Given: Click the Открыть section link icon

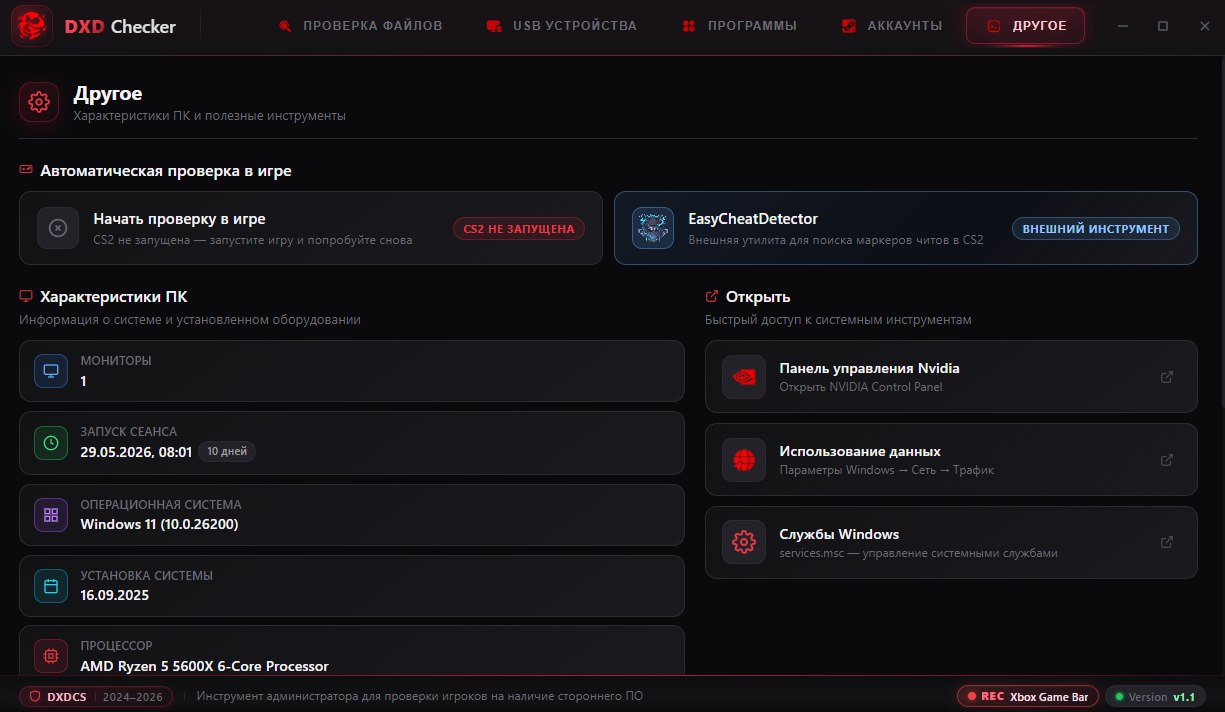Looking at the screenshot, I should click(712, 297).
